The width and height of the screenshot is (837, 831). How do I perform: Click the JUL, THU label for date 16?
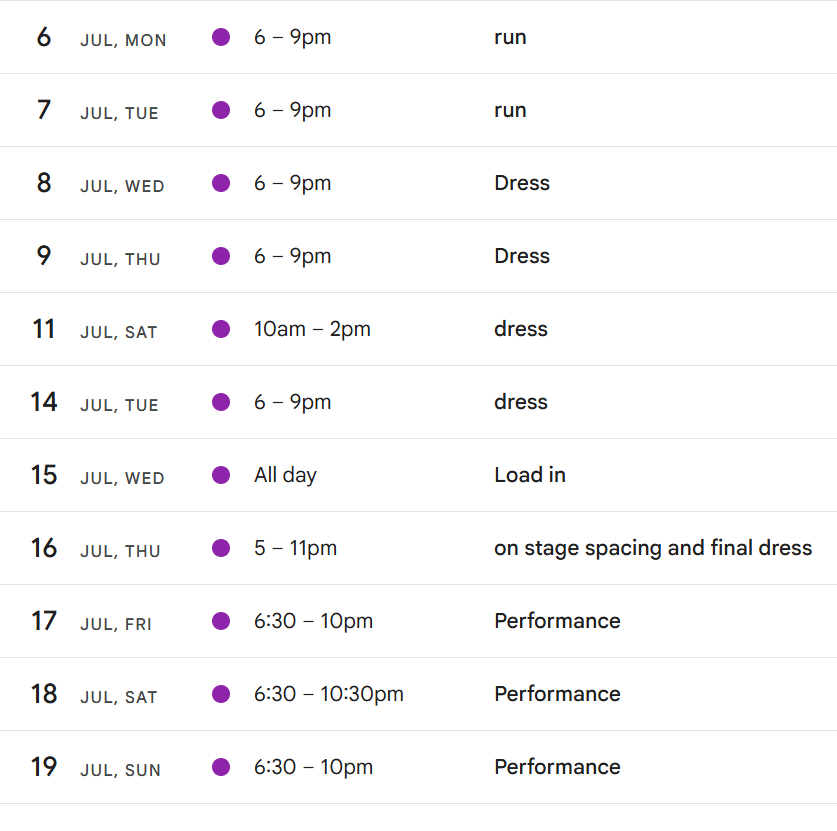[x=120, y=551]
